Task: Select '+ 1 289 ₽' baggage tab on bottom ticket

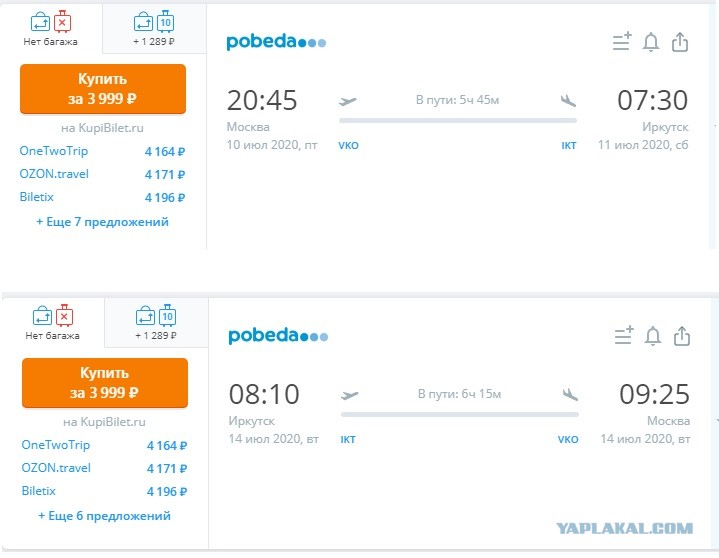Action: [156, 322]
